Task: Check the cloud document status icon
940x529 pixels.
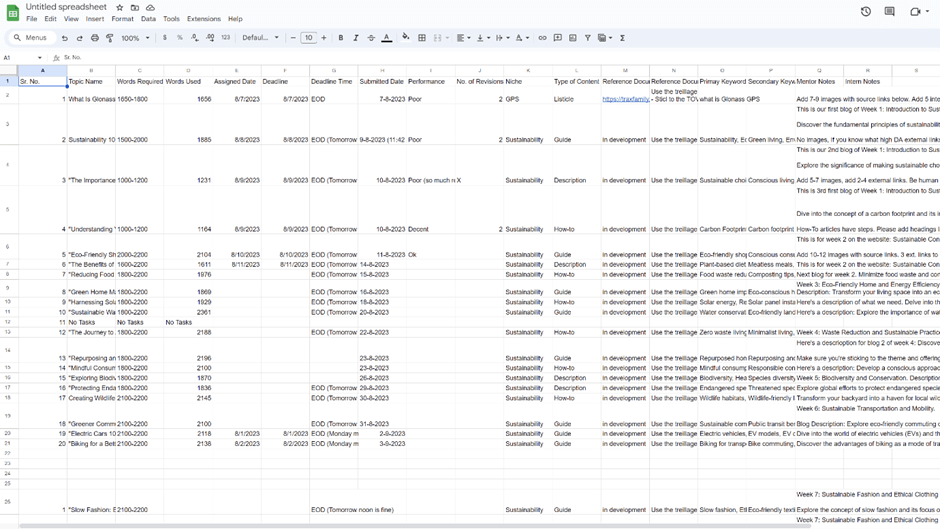Action: click(x=150, y=7)
